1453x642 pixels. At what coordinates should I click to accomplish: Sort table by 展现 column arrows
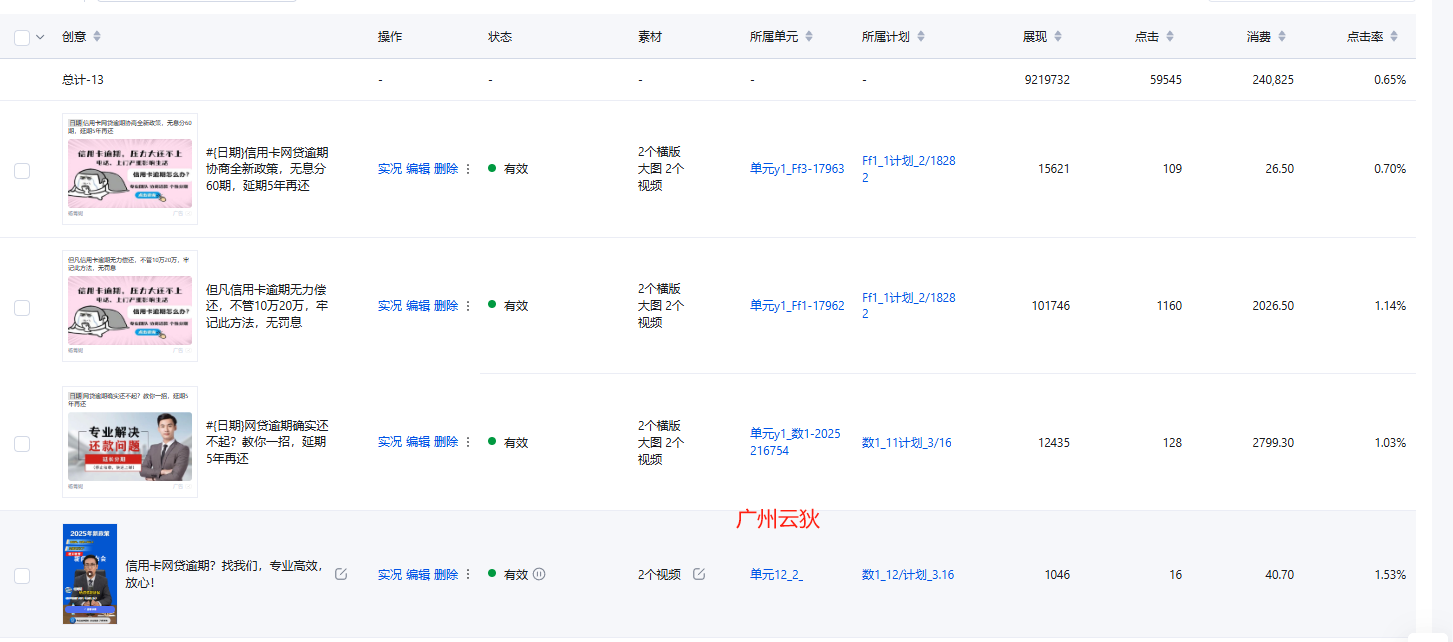click(1058, 37)
